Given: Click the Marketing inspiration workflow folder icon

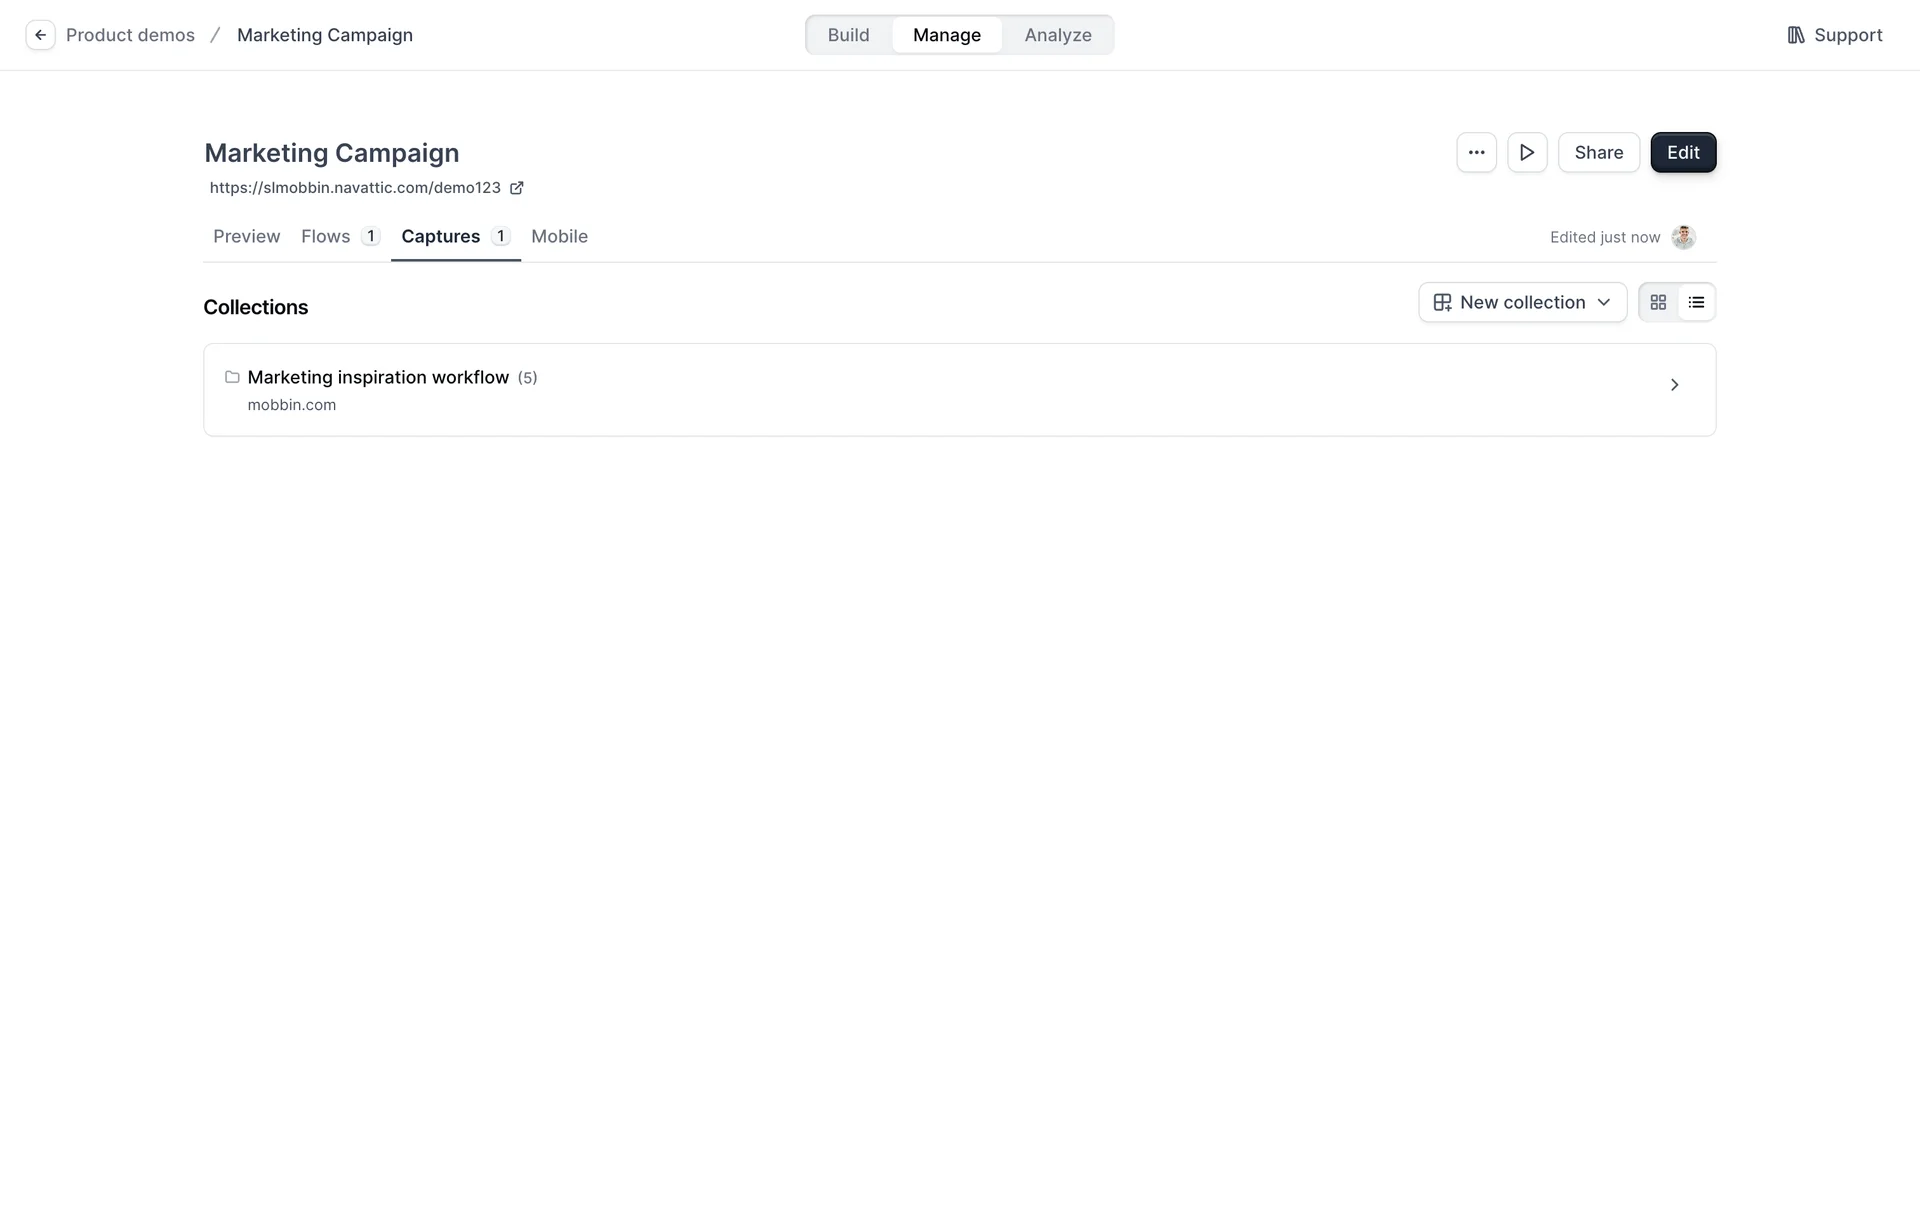Looking at the screenshot, I should click(x=232, y=377).
